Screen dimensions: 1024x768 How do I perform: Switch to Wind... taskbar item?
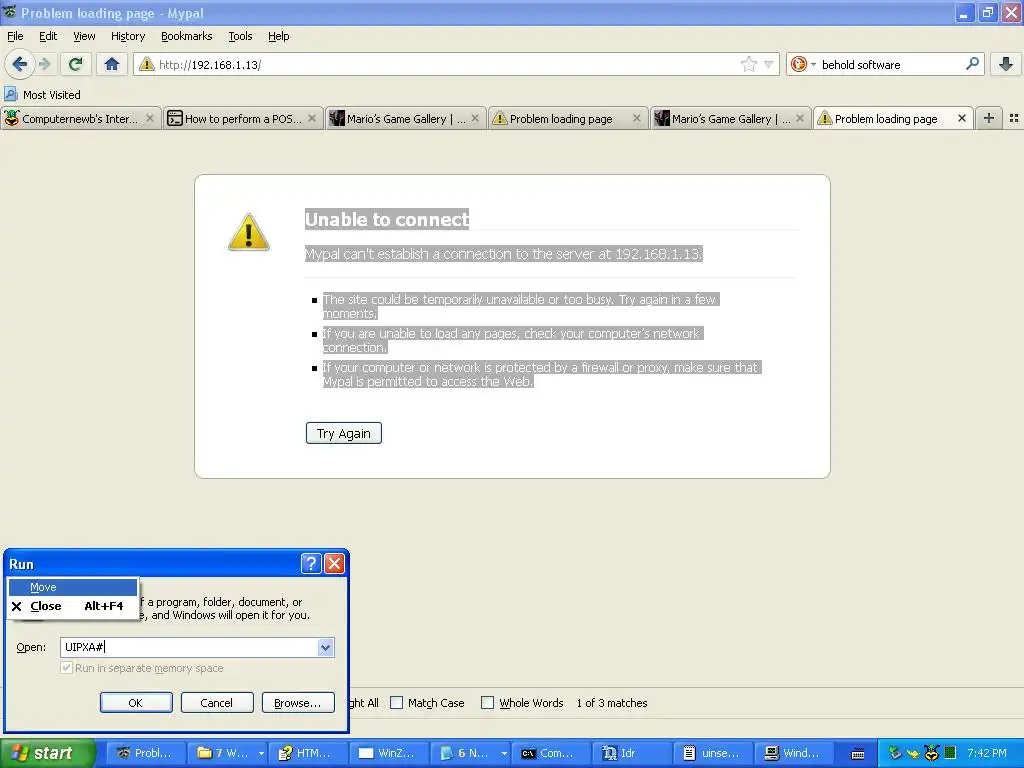pyautogui.click(x=793, y=753)
